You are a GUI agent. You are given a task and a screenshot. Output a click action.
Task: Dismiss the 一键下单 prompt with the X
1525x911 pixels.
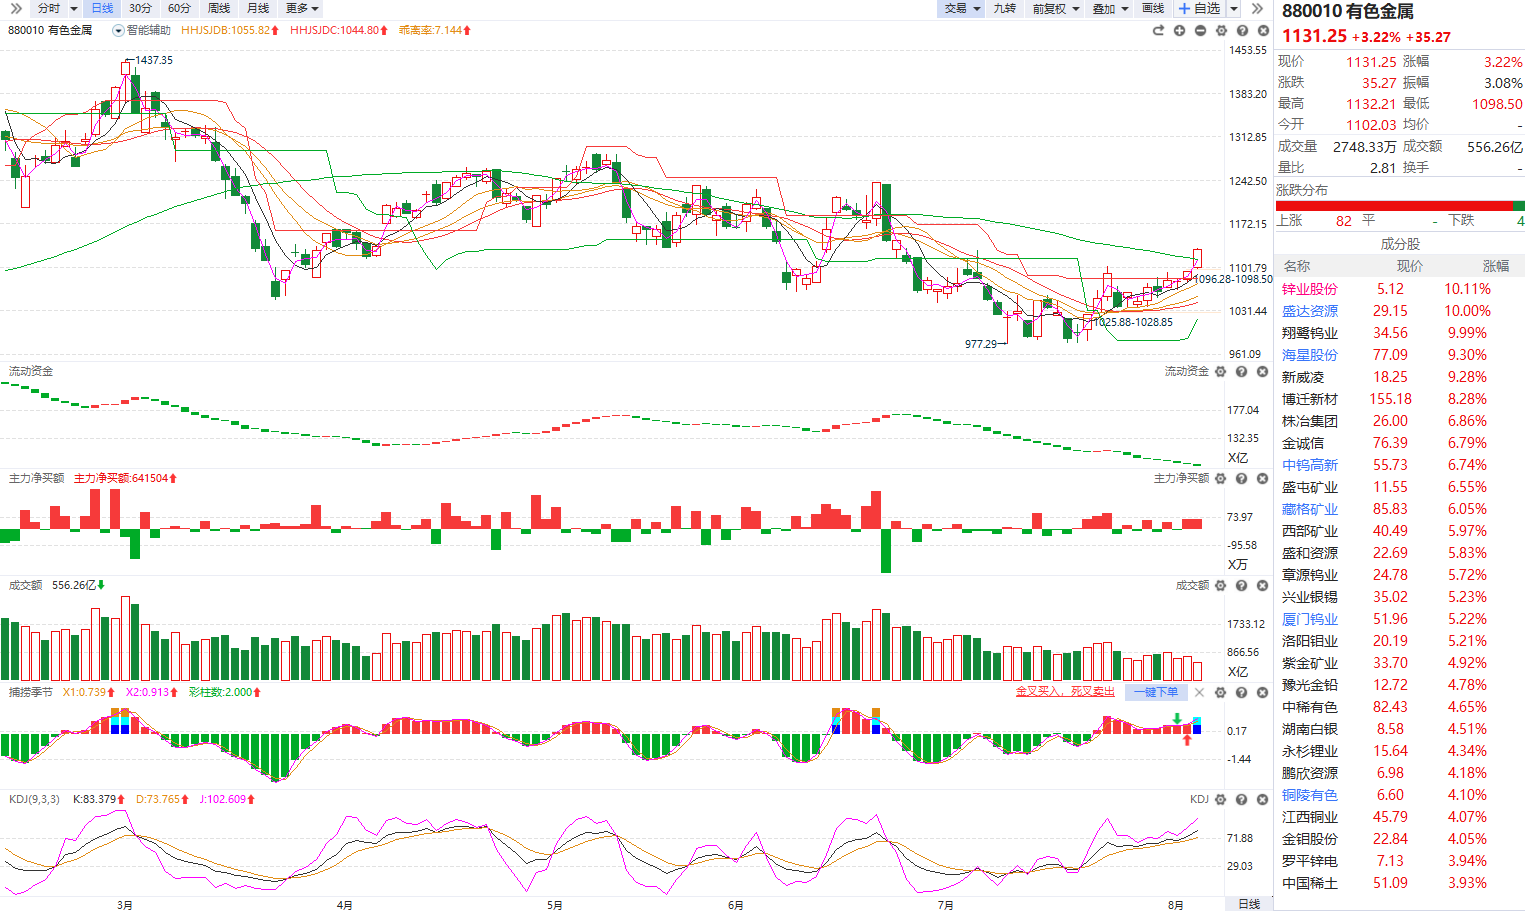(1199, 692)
